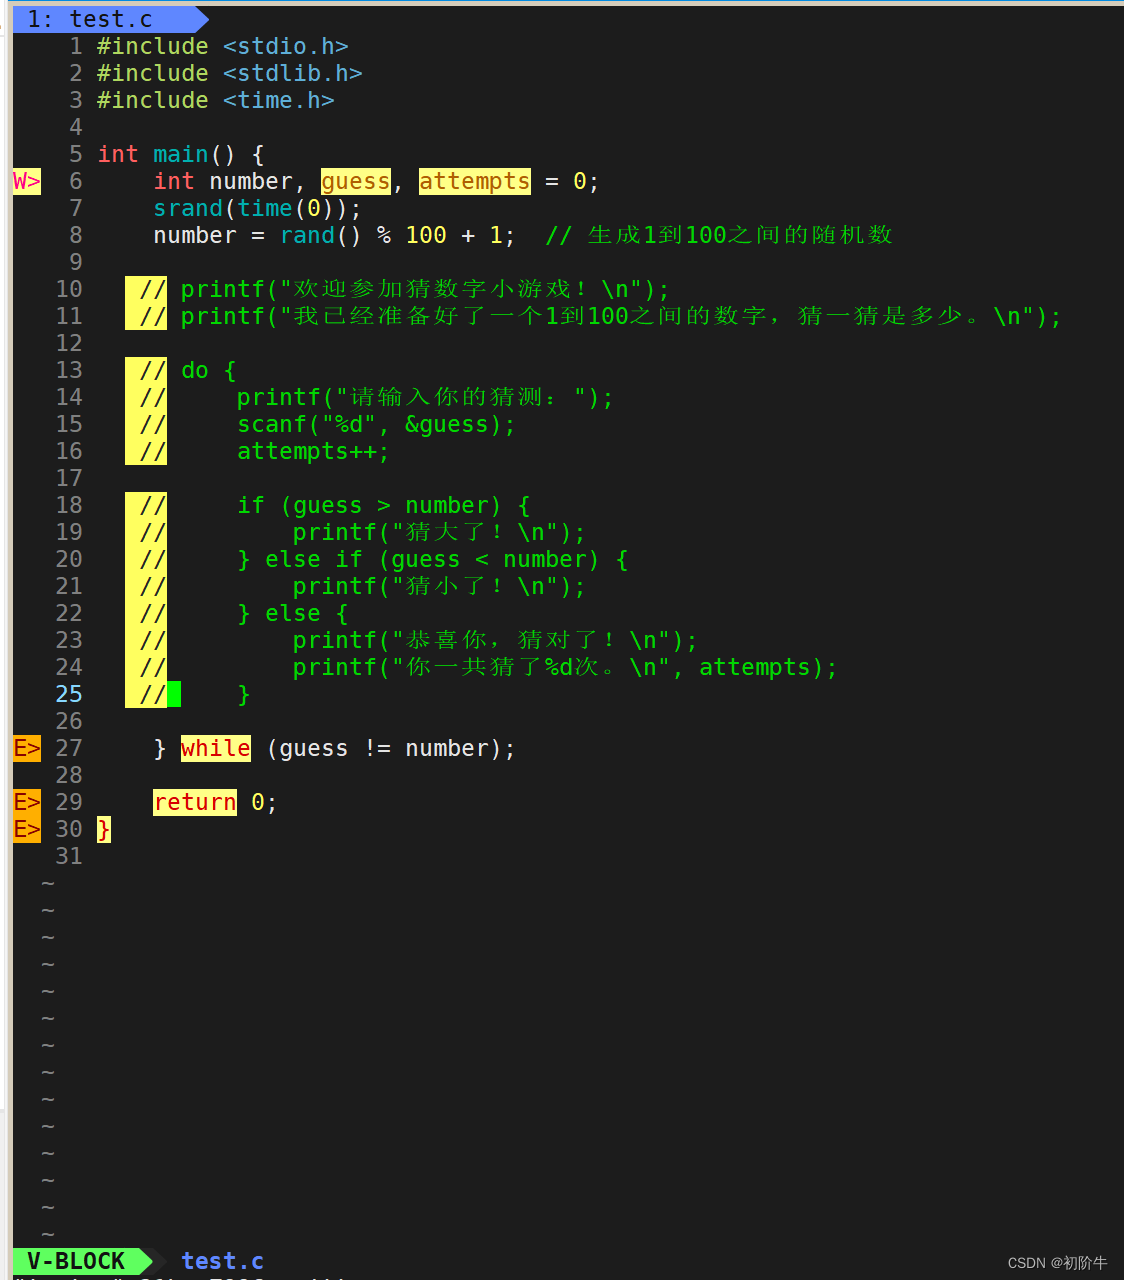
Task: Click the highlighted 'while' keyword on line 27
Action: click(215, 748)
